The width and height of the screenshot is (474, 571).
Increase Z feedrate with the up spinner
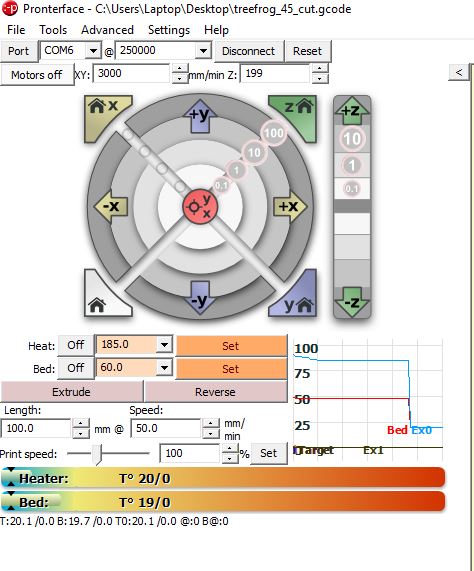coord(320,68)
